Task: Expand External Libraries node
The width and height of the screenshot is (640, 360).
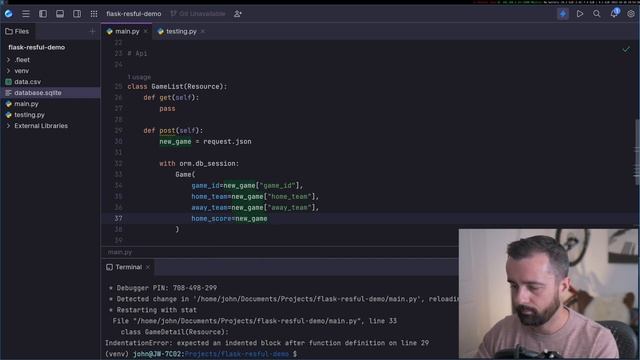Action: pos(8,126)
